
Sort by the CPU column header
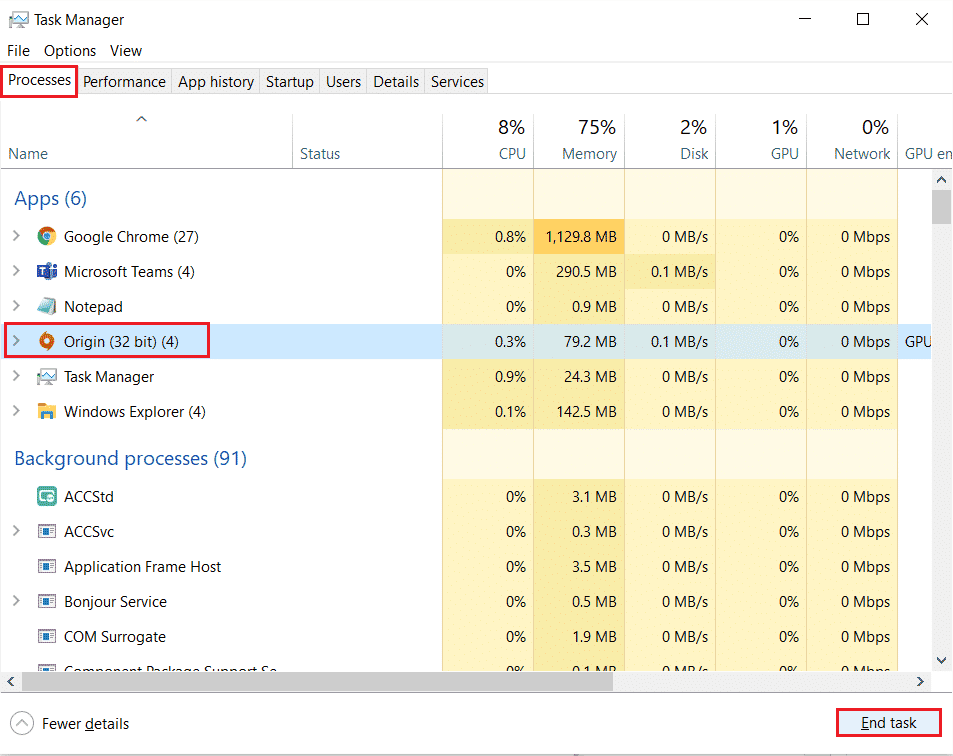tap(488, 141)
